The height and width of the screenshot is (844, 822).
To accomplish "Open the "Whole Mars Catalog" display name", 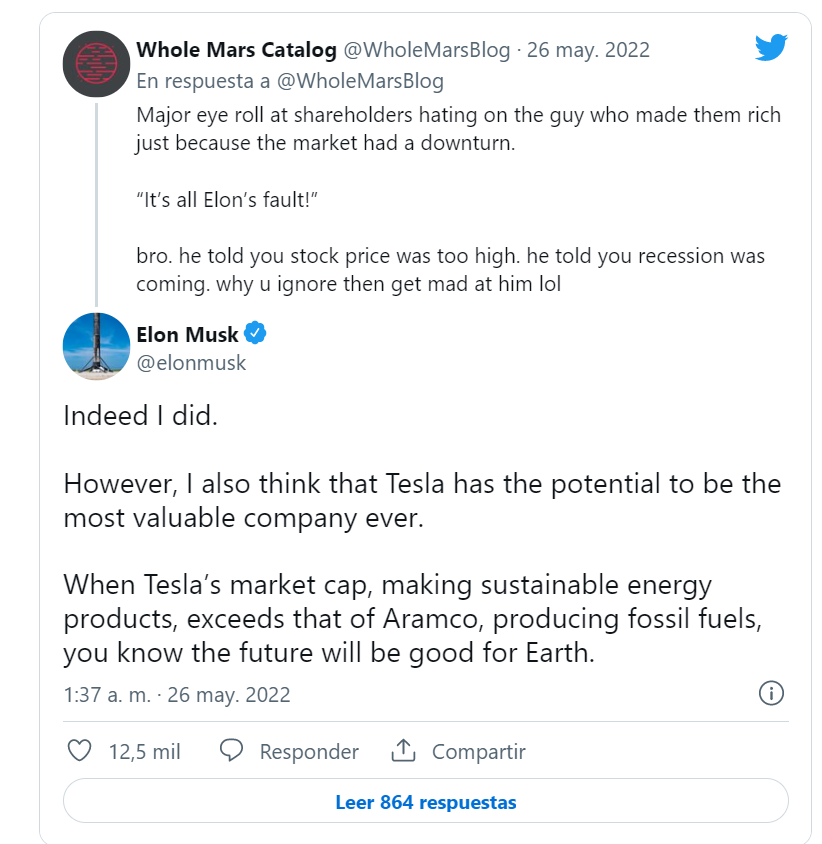I will [x=236, y=50].
